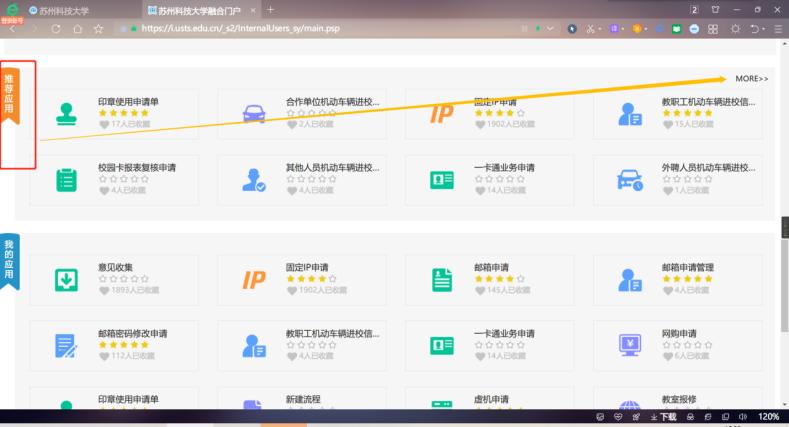This screenshot has height=427, width=789.
Task: Open the 120% zoom level menu
Action: tap(768, 416)
